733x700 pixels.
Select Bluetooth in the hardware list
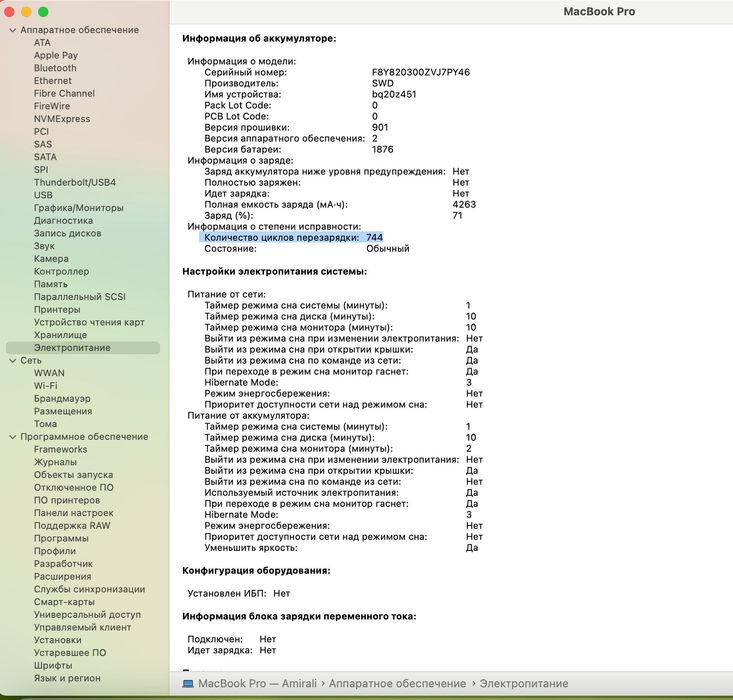(55, 68)
